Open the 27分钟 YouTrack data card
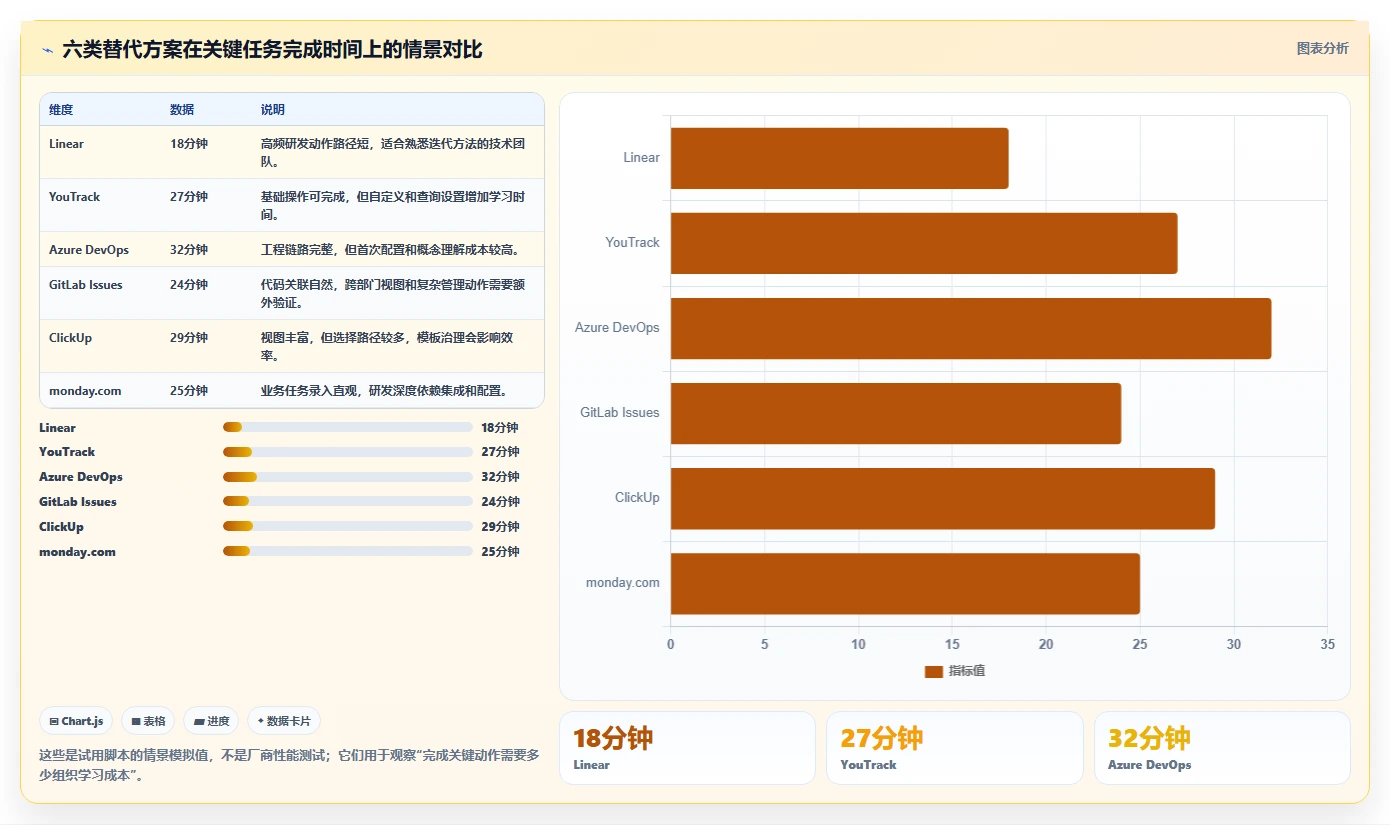1390x825 pixels. [x=955, y=748]
